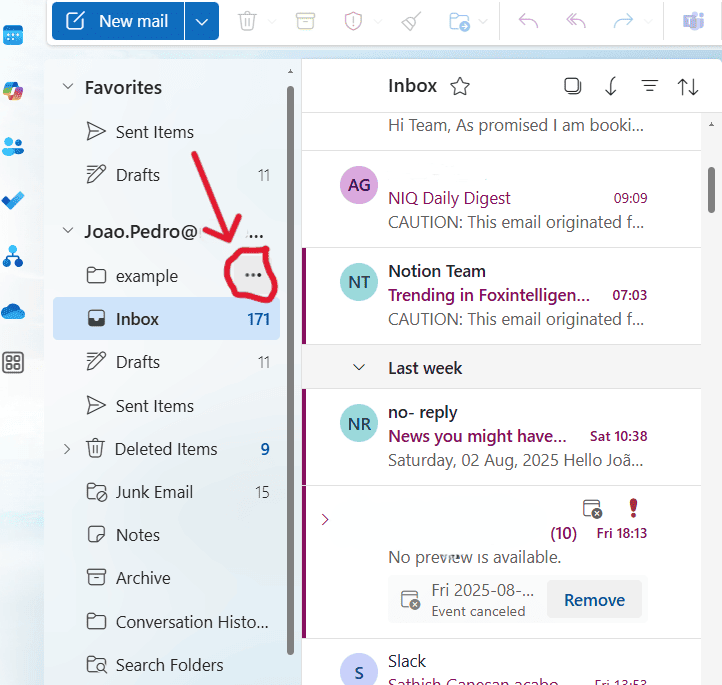The height and width of the screenshot is (685, 722).
Task: Collapse the Last week group
Action: 359,367
